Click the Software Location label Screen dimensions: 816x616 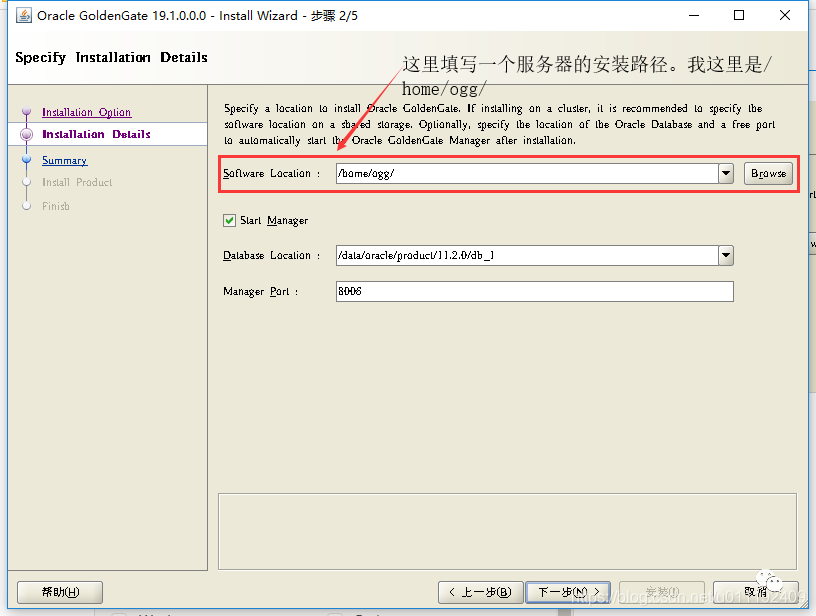pyautogui.click(x=271, y=174)
